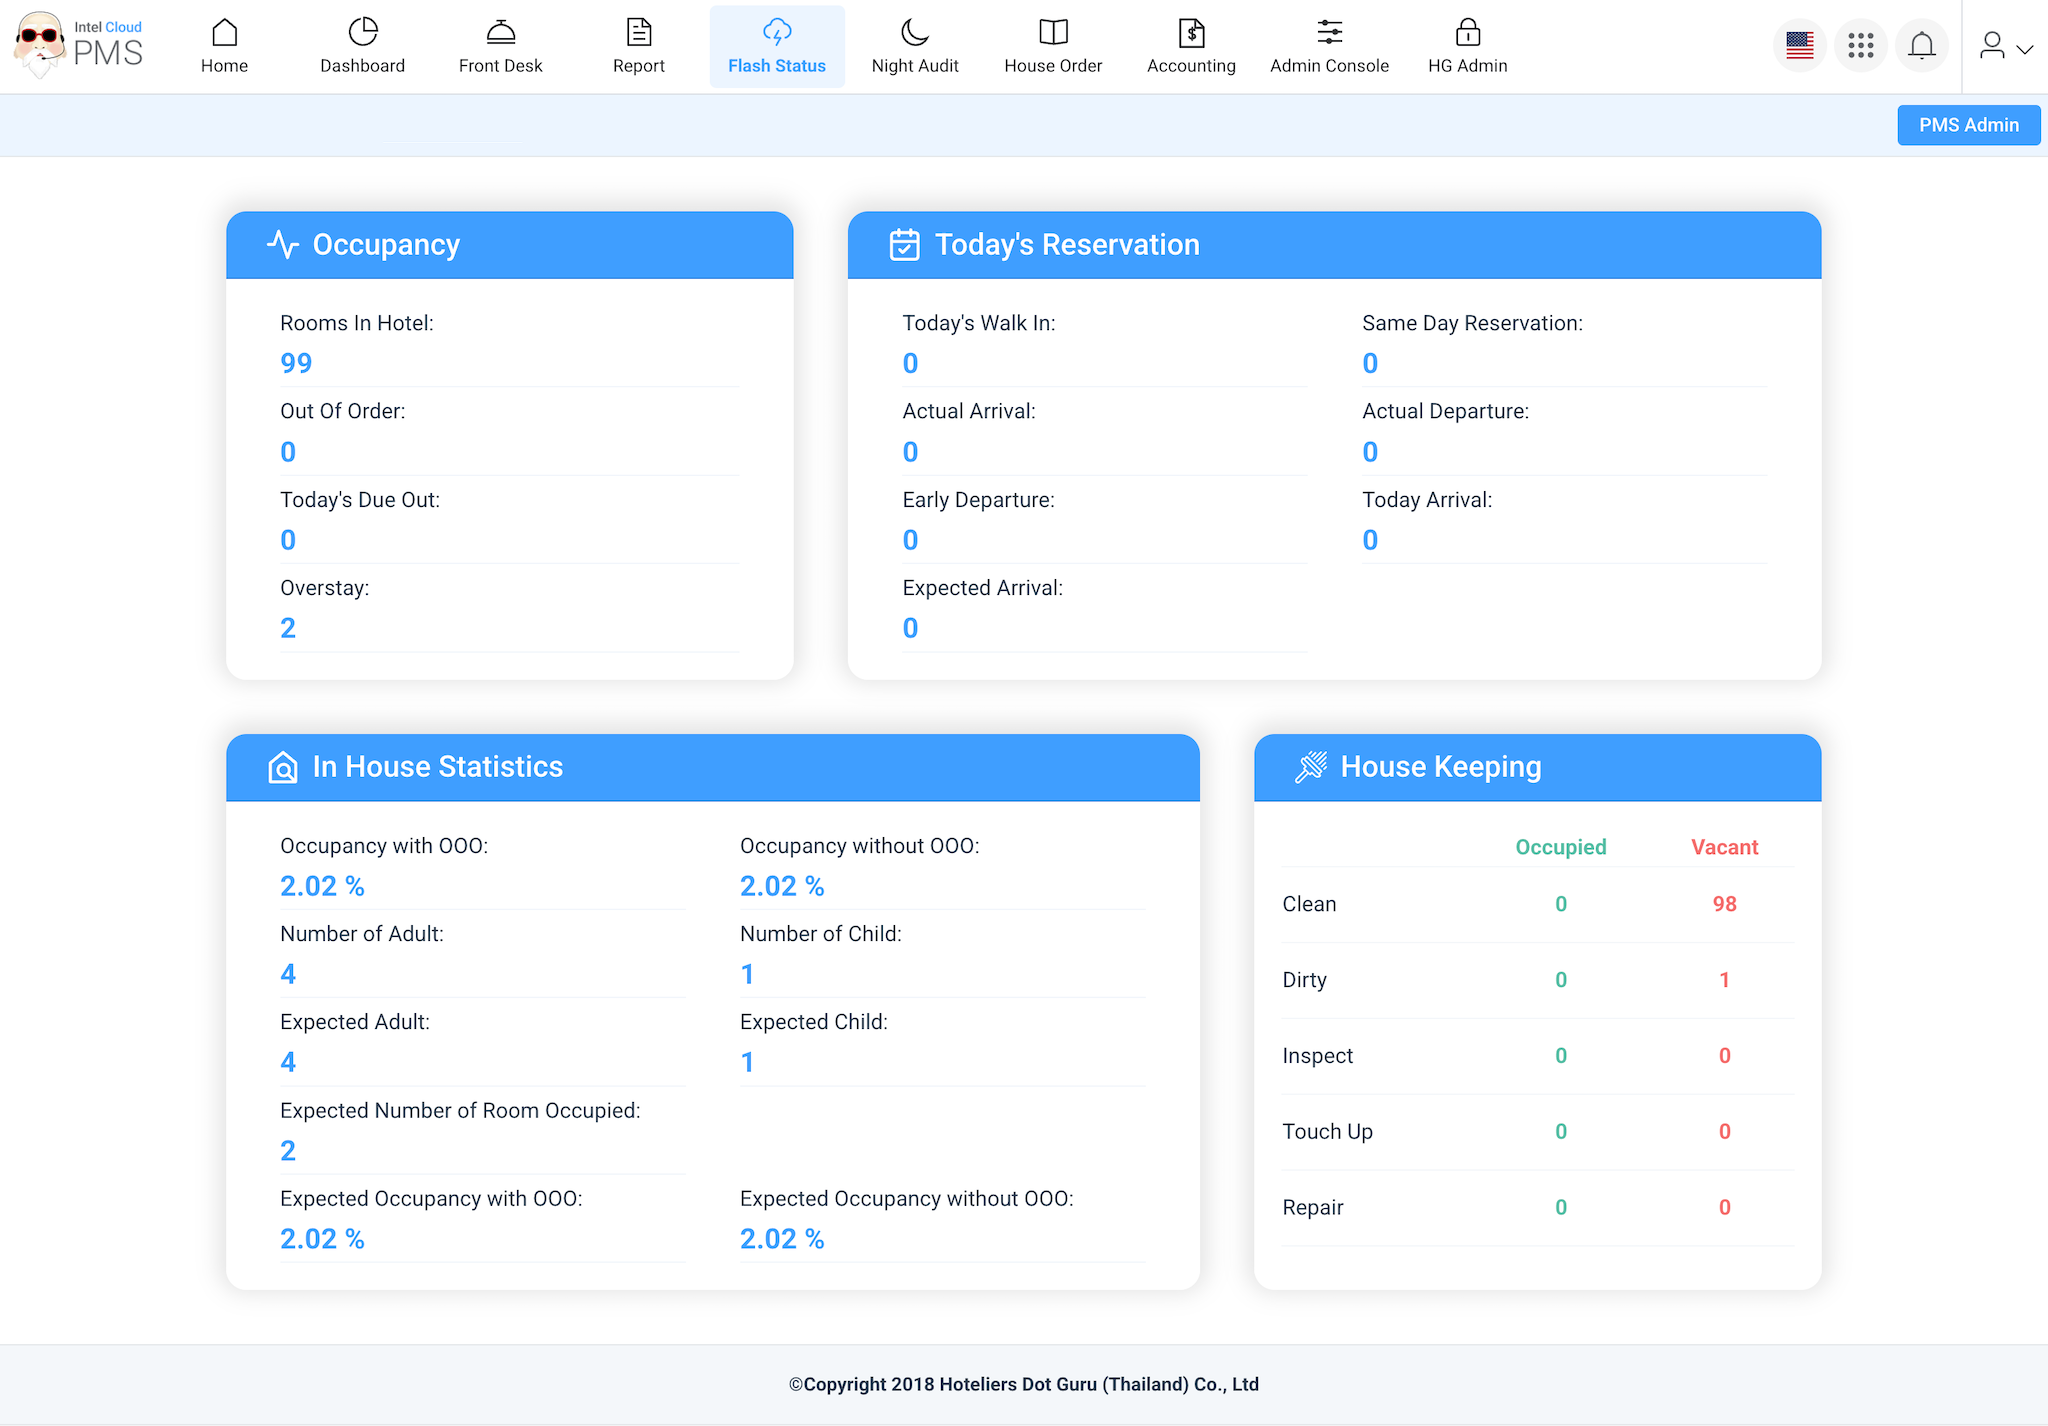
Task: Open the apps grid menu
Action: (1860, 45)
